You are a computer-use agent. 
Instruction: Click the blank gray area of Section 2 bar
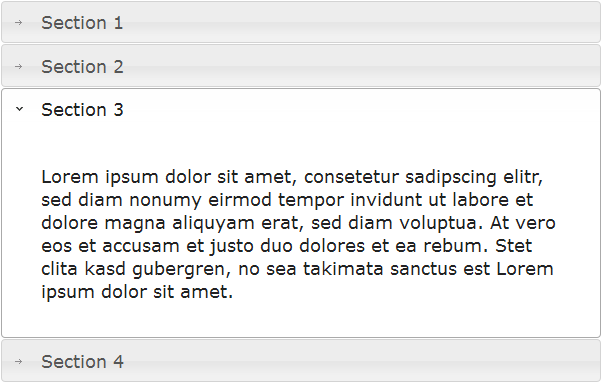pos(361,66)
